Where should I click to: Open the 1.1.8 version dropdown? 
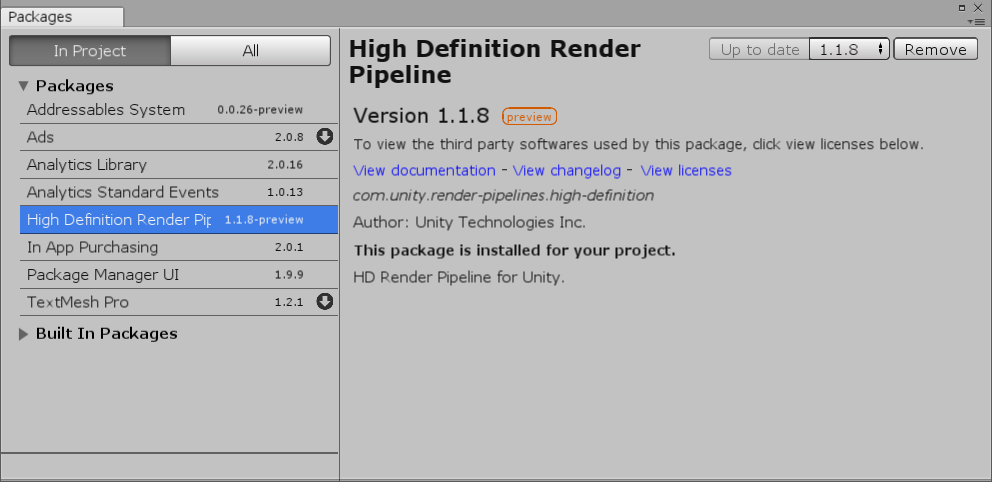click(x=848, y=50)
